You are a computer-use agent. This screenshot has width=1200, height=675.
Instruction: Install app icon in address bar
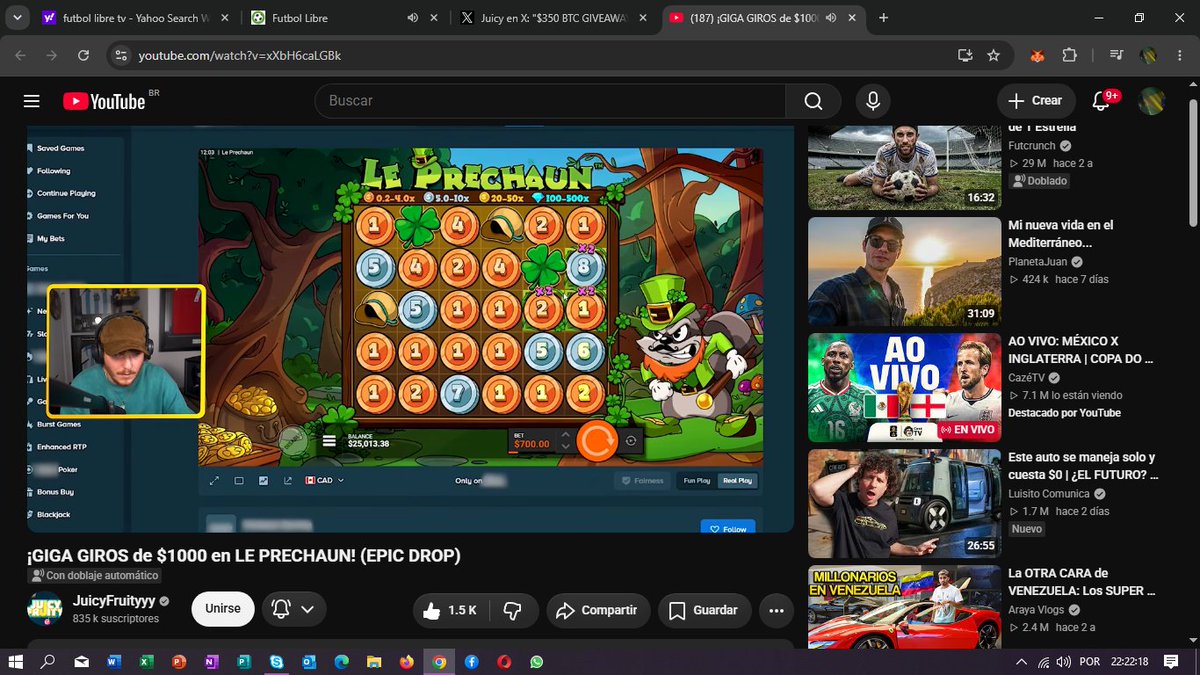click(965, 56)
